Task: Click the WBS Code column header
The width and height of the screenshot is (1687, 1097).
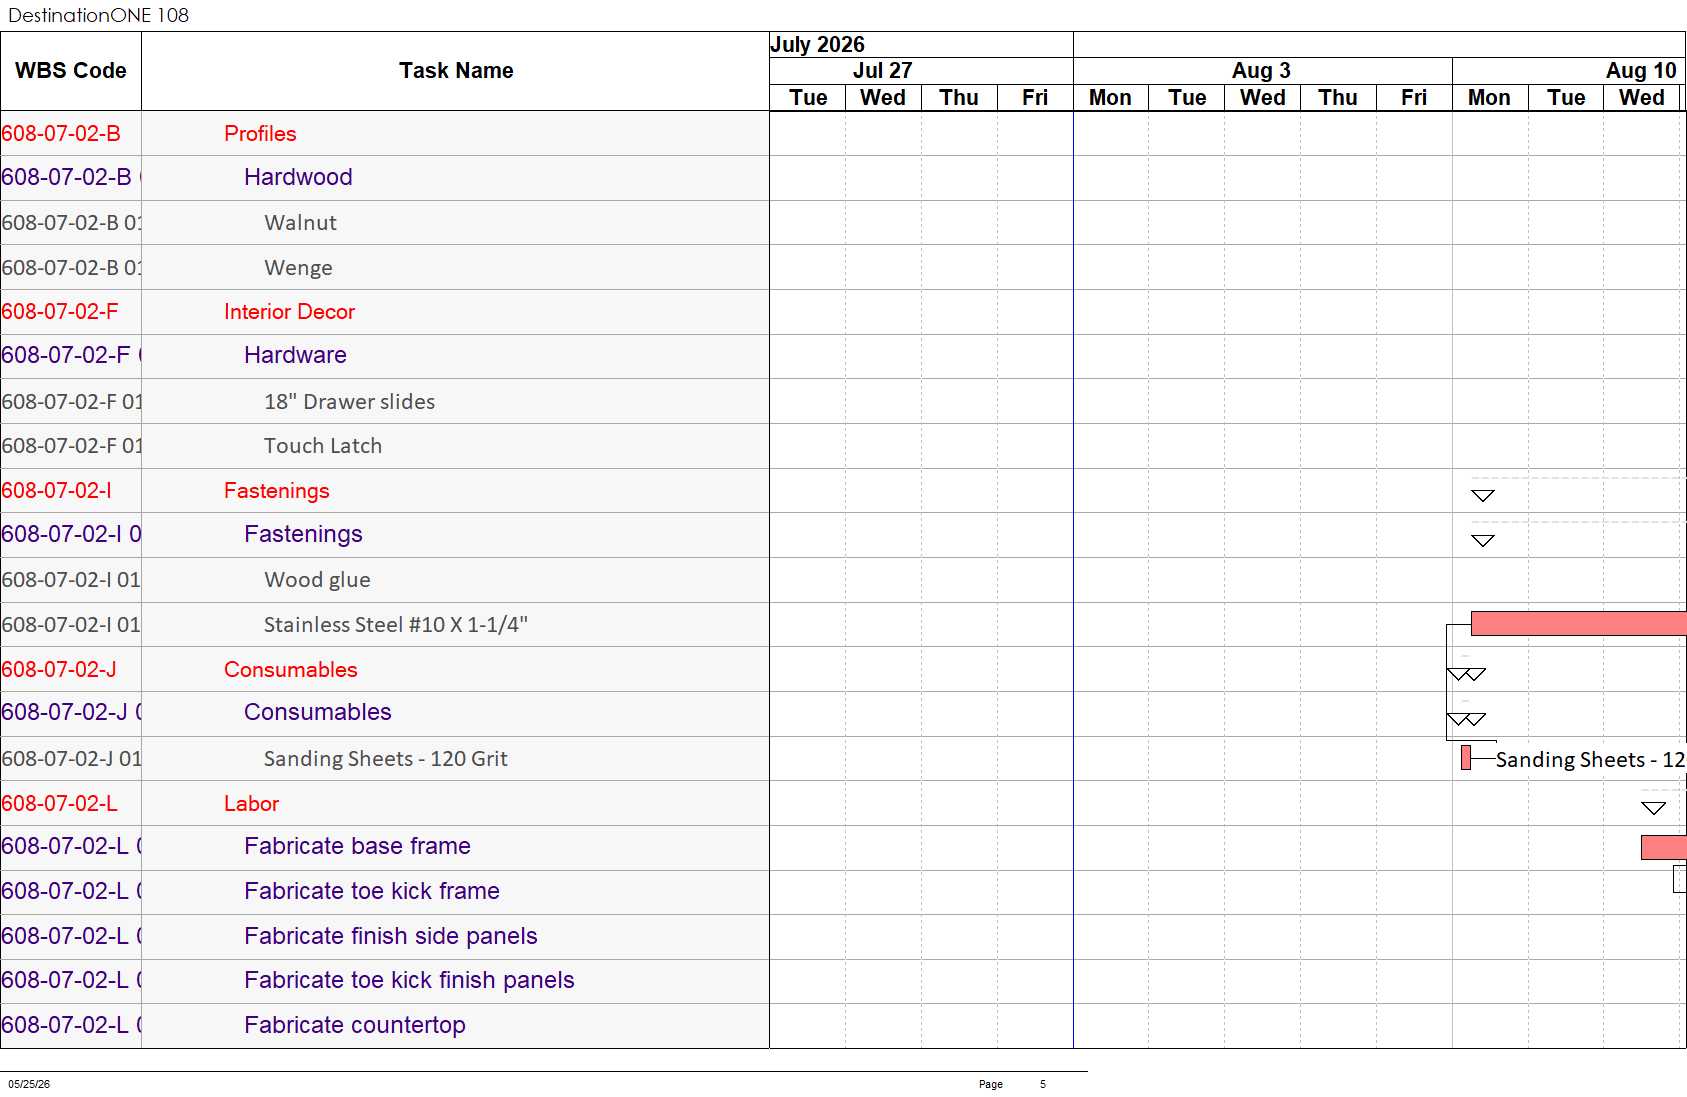Action: tap(71, 71)
